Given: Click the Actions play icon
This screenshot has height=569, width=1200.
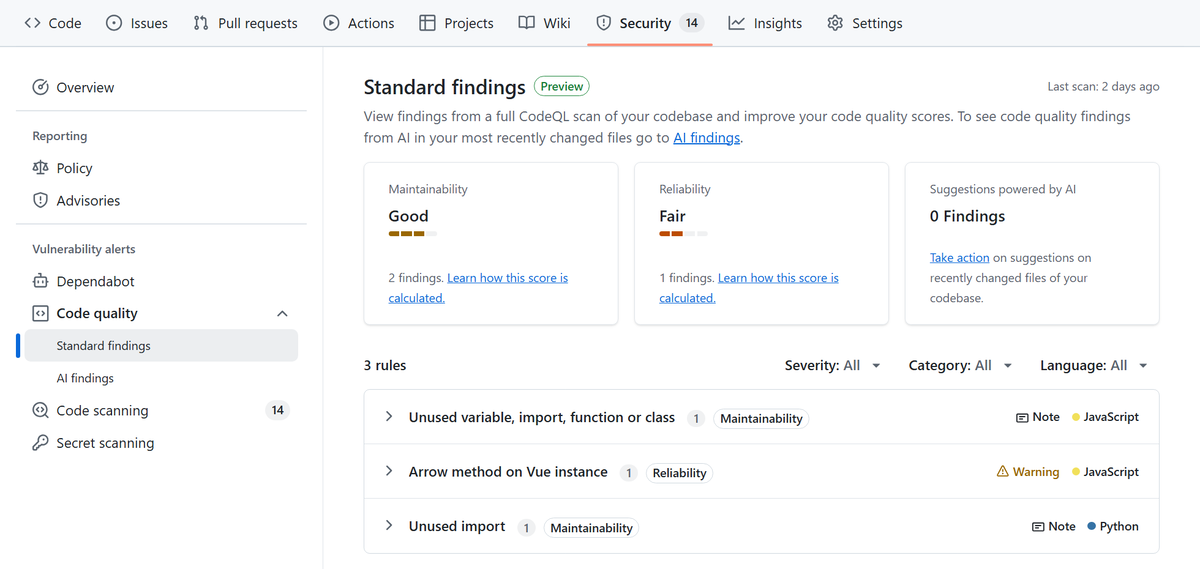Looking at the screenshot, I should pyautogui.click(x=332, y=23).
